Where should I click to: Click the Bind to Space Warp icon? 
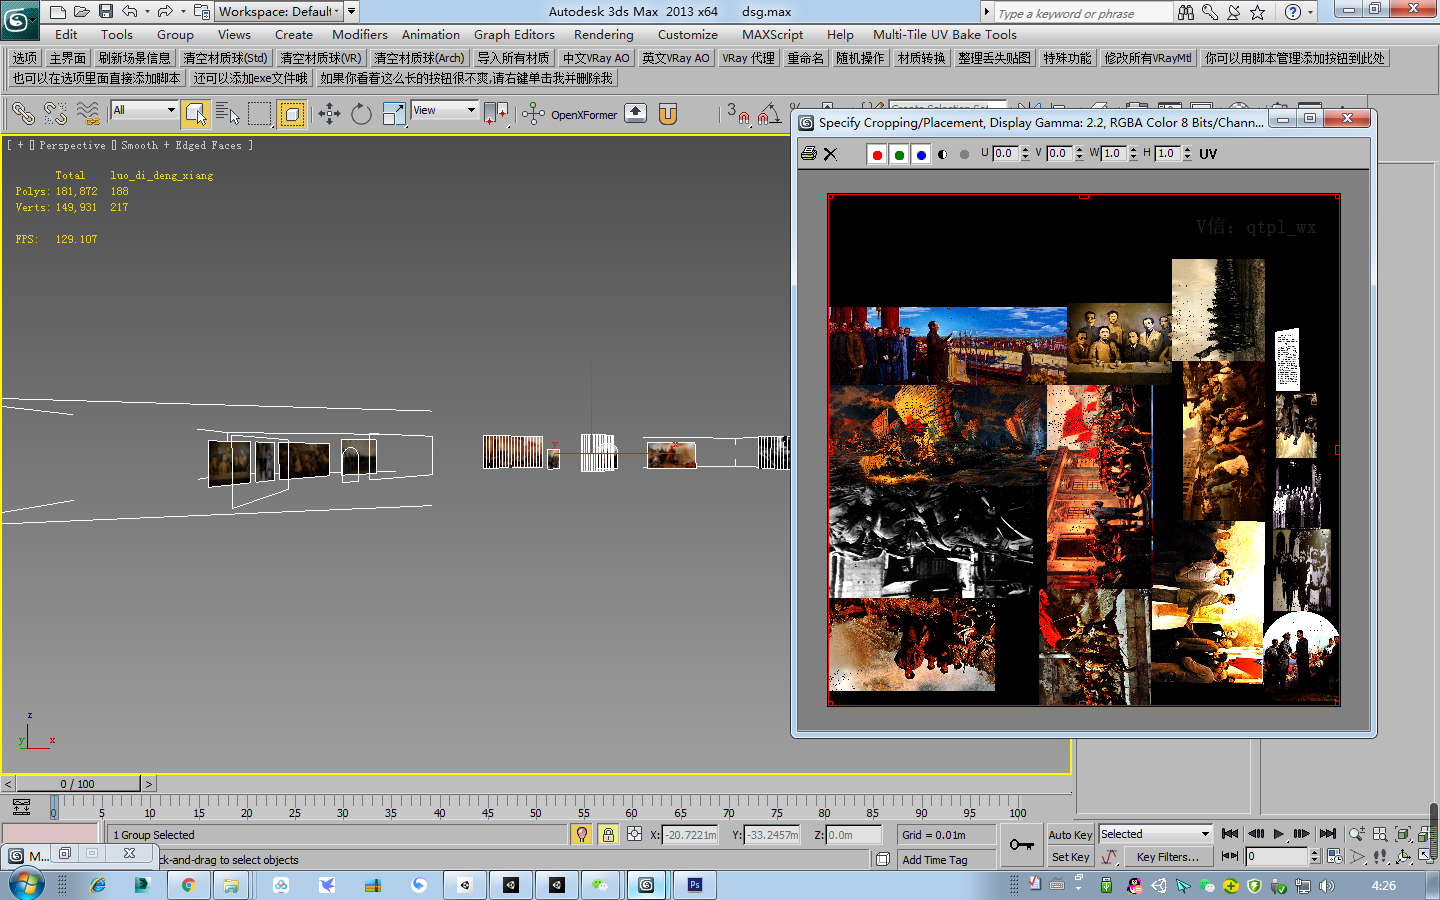pos(88,114)
